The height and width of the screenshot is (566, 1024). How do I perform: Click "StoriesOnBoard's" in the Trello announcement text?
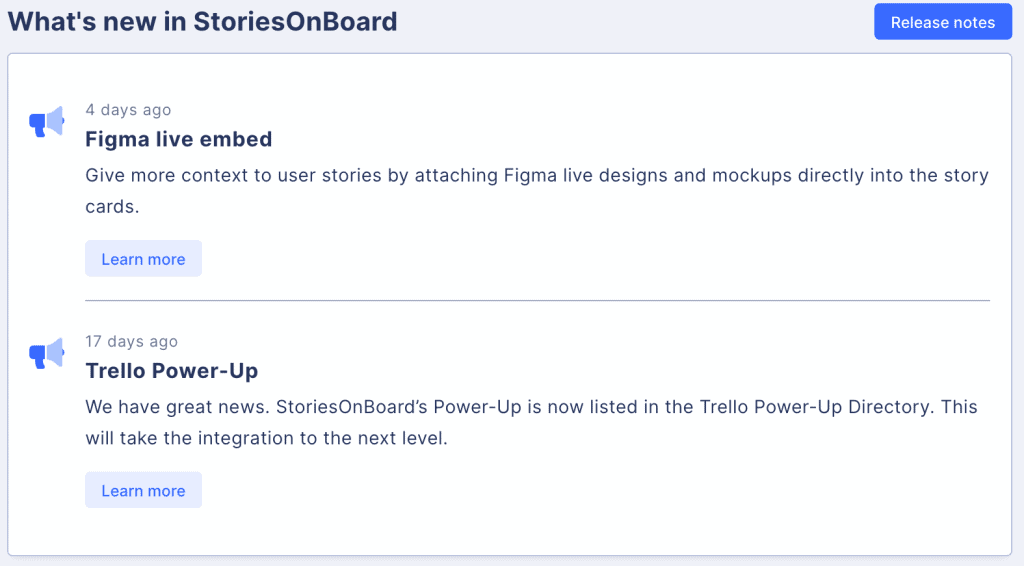point(351,407)
